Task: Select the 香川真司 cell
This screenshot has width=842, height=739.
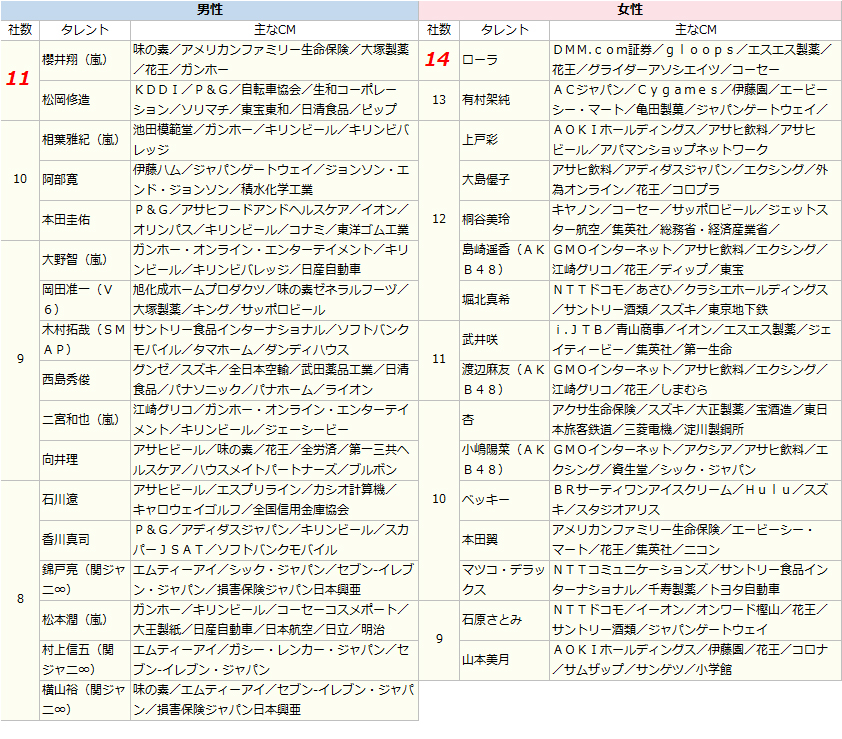Action: click(85, 540)
